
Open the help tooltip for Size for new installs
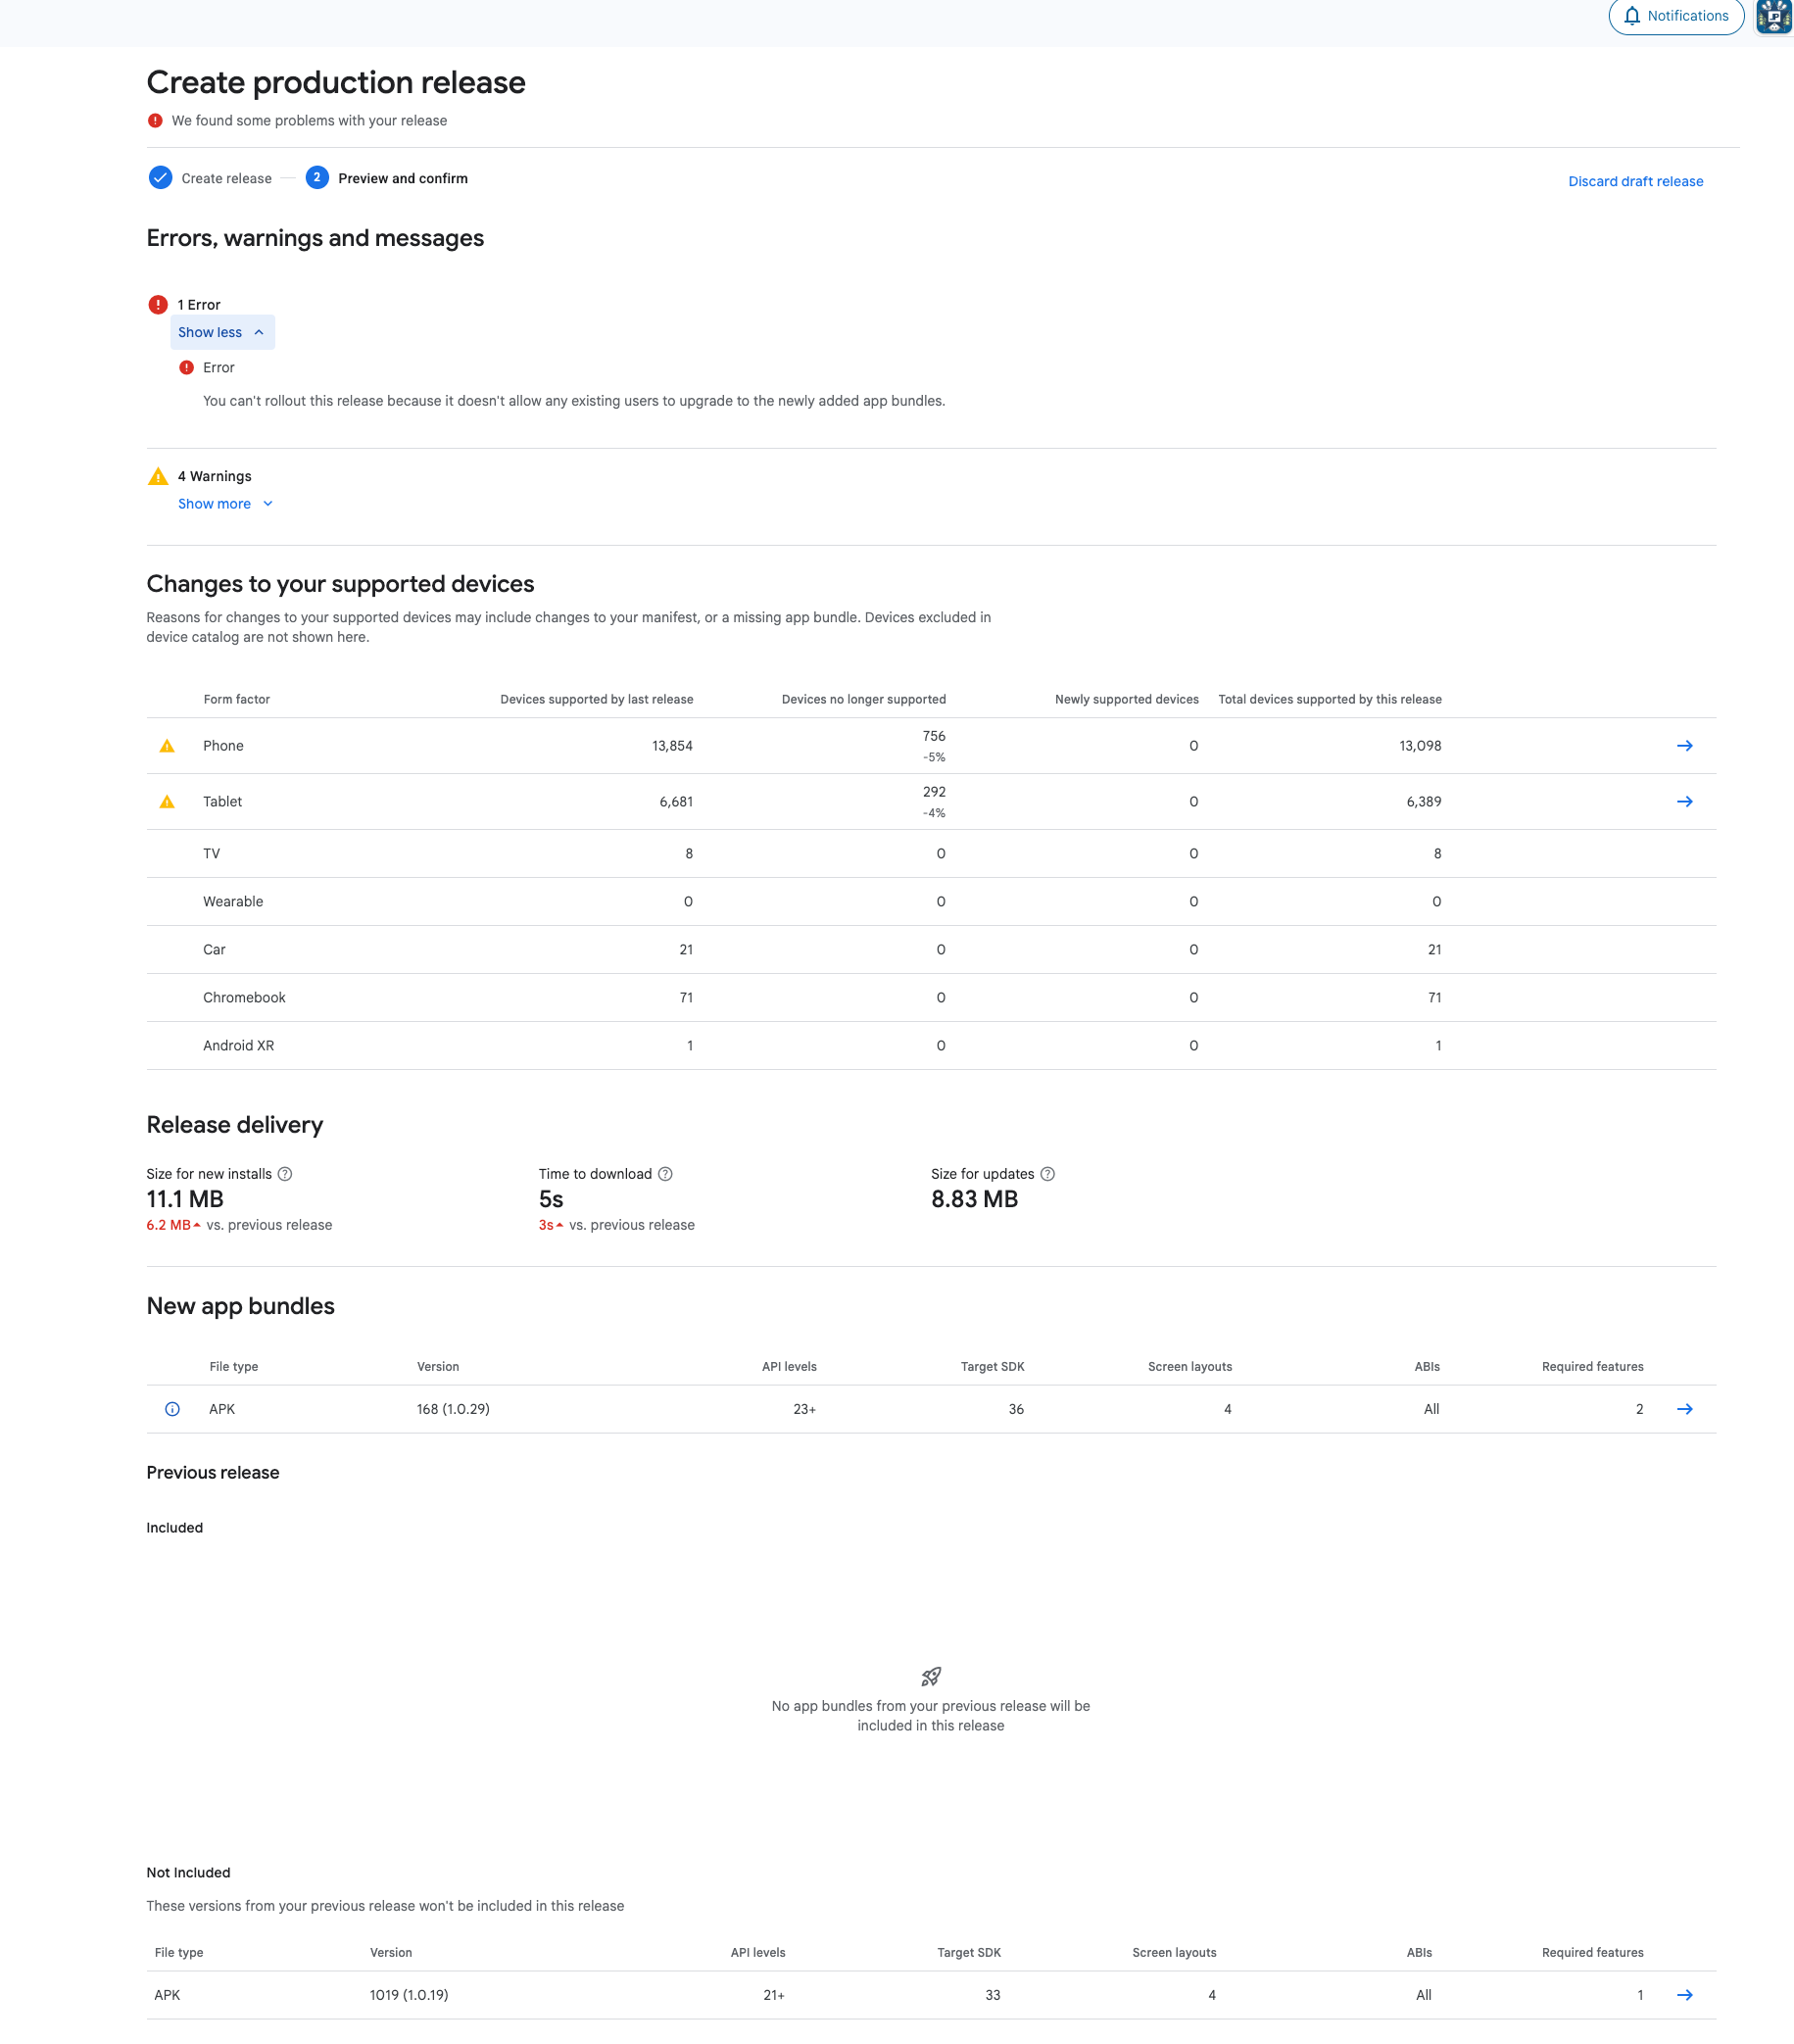tap(285, 1173)
